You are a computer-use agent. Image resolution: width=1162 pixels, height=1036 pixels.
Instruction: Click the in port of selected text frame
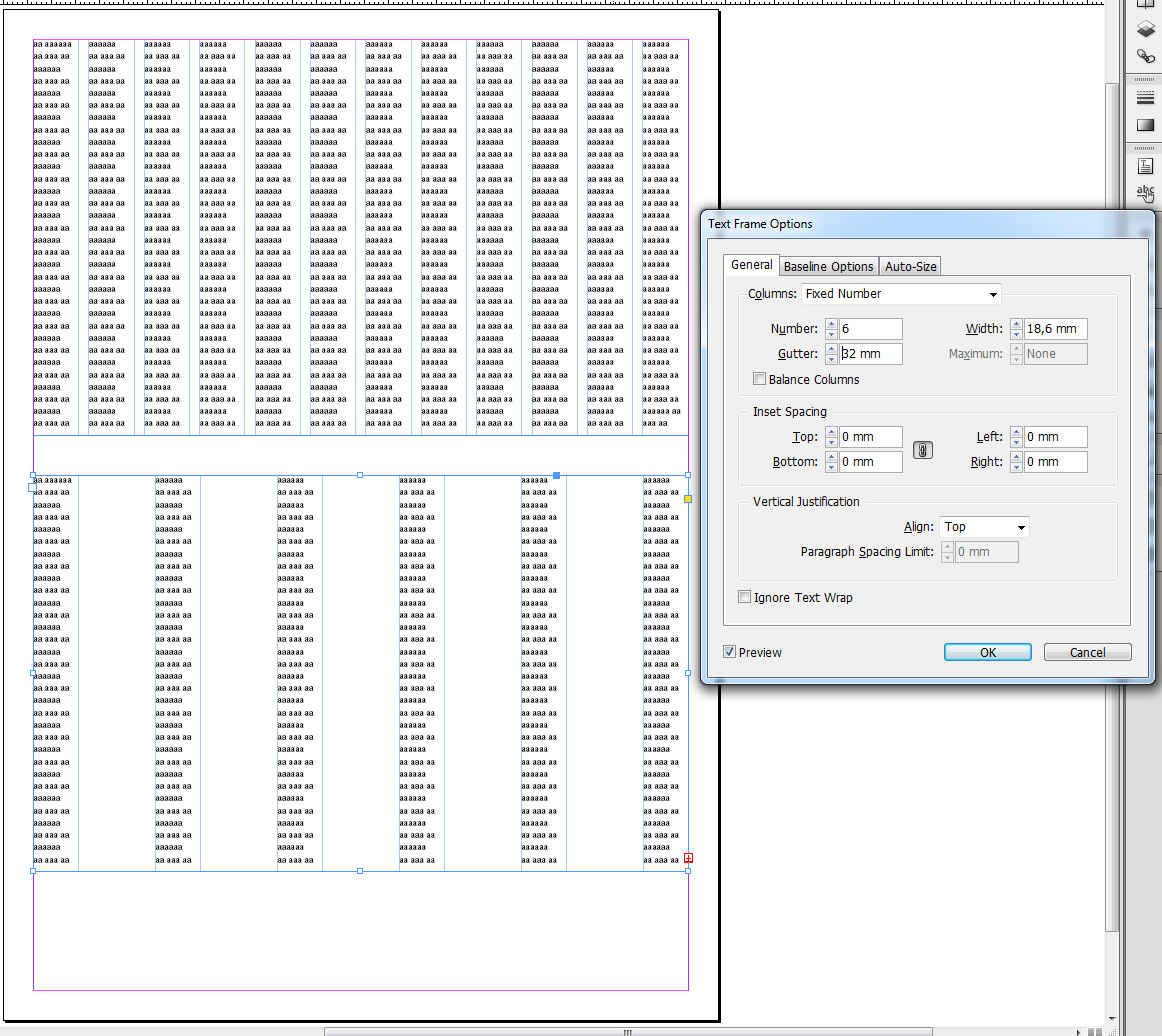(33, 488)
